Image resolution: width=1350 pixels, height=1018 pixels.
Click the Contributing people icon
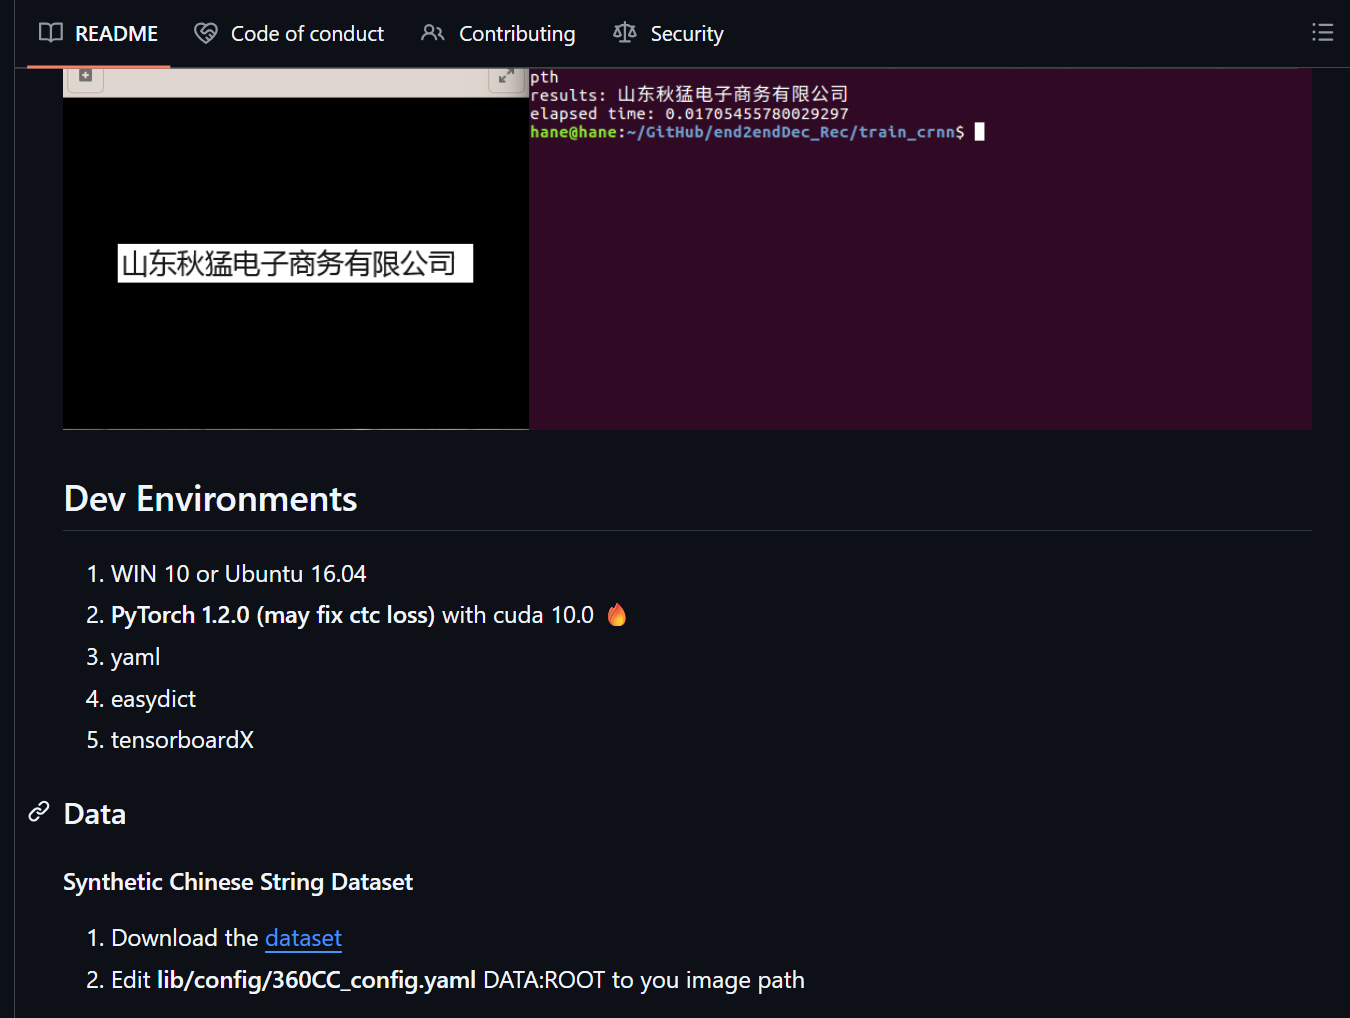(x=433, y=33)
